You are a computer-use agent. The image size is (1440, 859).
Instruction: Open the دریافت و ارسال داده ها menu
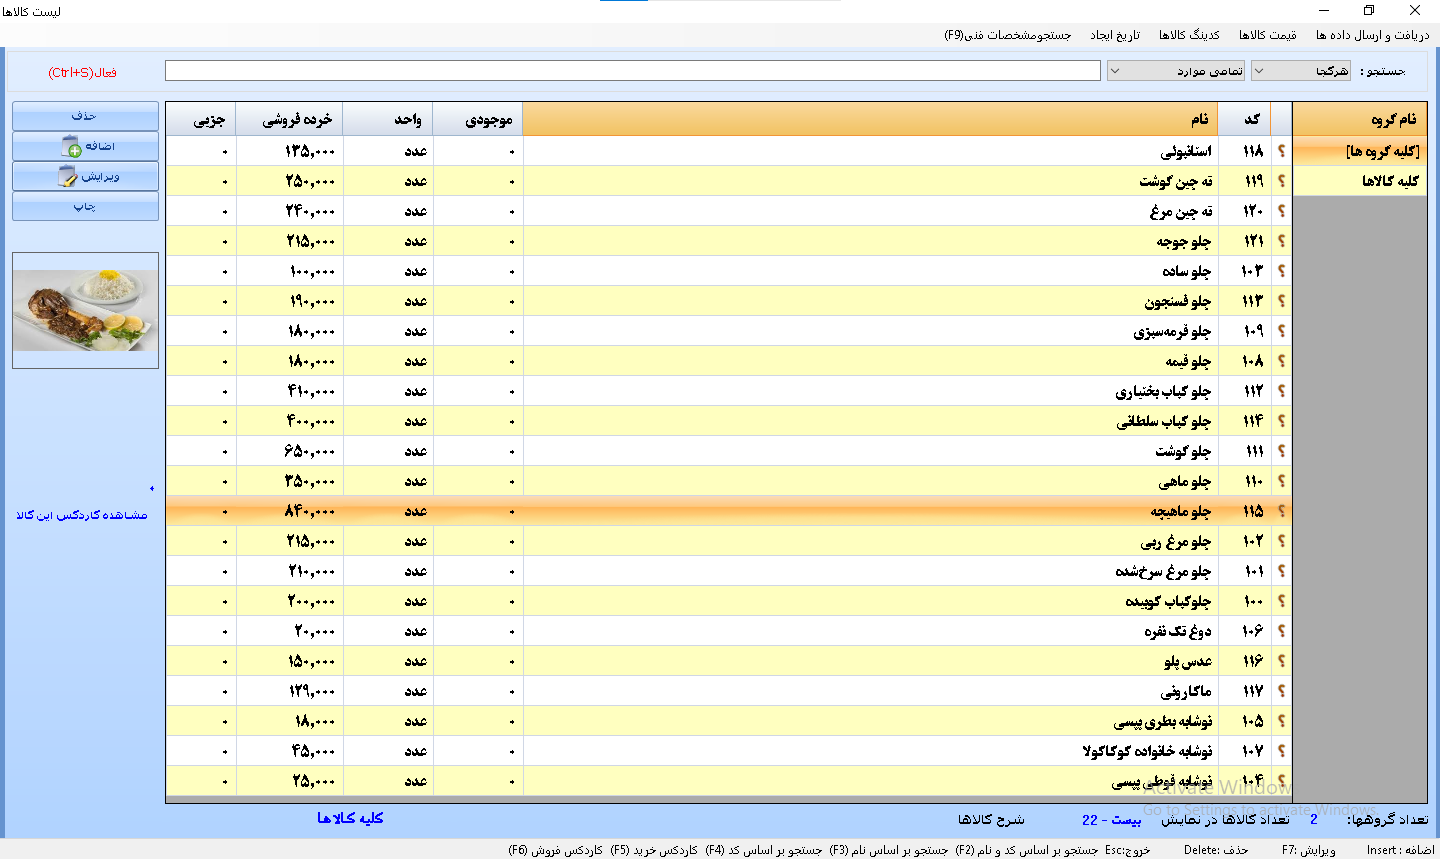1372,35
